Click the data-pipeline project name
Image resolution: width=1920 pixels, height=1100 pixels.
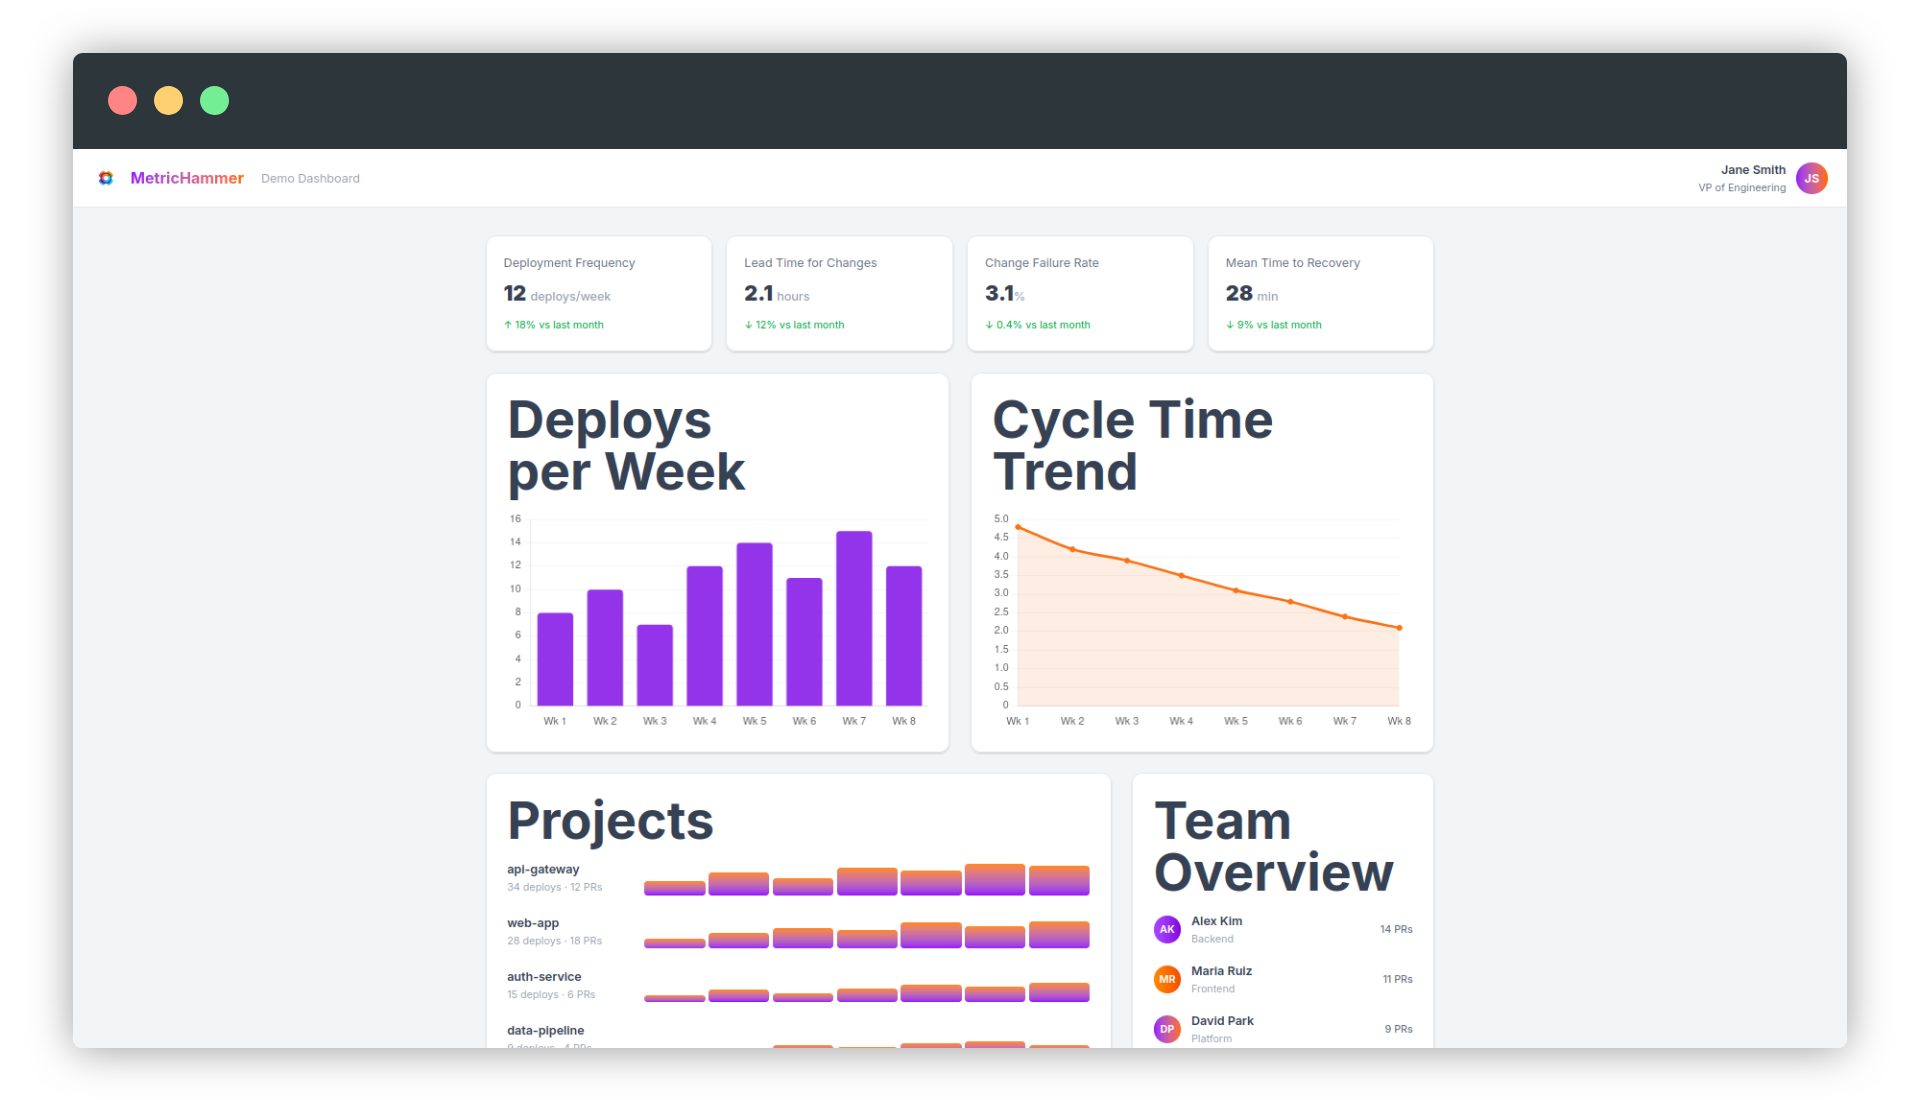point(546,1030)
